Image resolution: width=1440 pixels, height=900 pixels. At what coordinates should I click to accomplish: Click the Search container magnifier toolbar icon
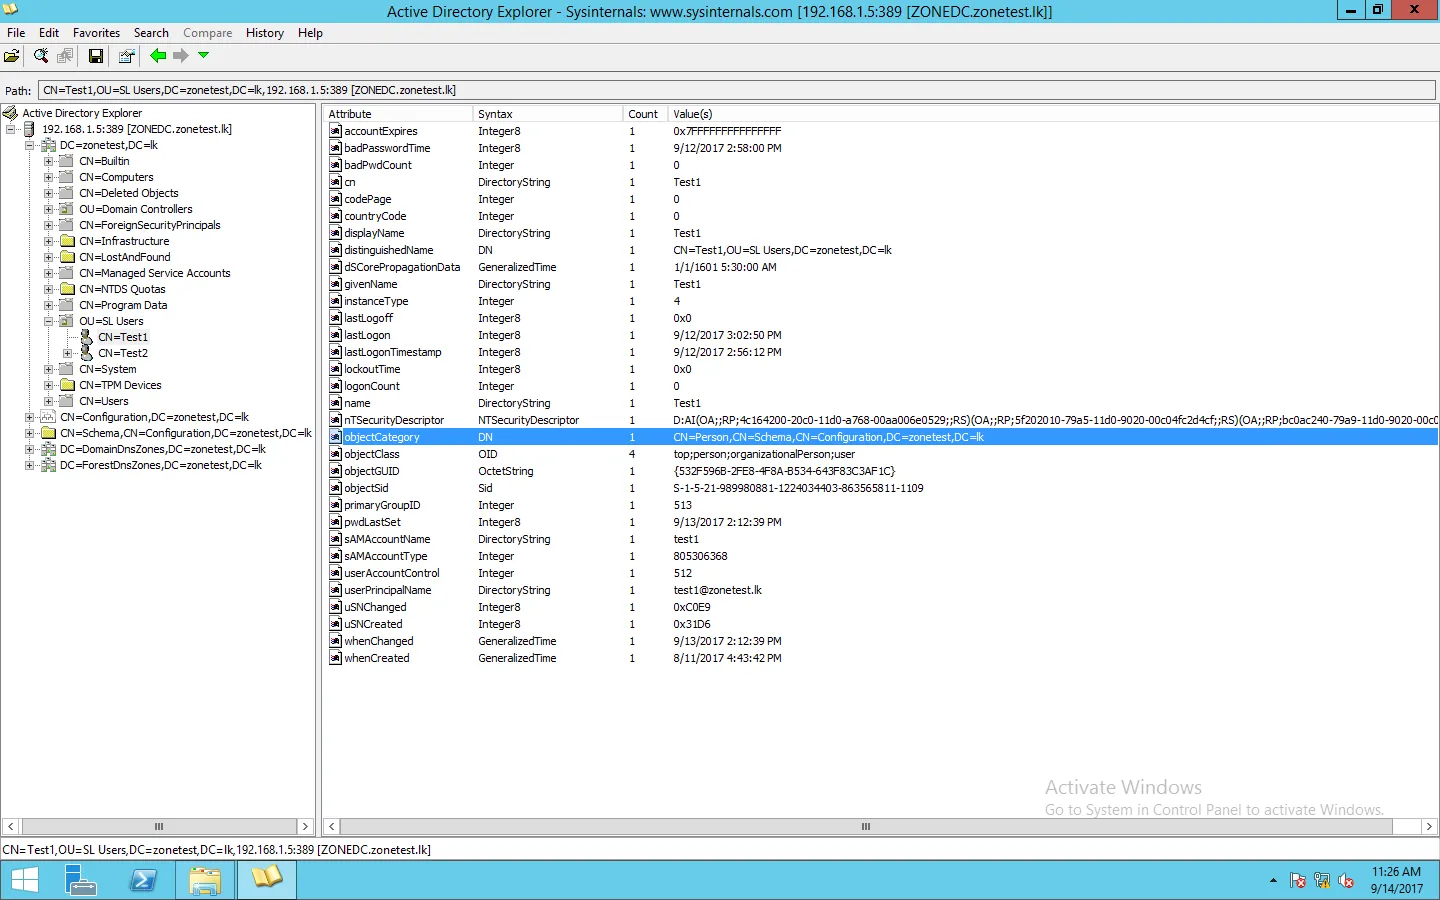tap(41, 56)
